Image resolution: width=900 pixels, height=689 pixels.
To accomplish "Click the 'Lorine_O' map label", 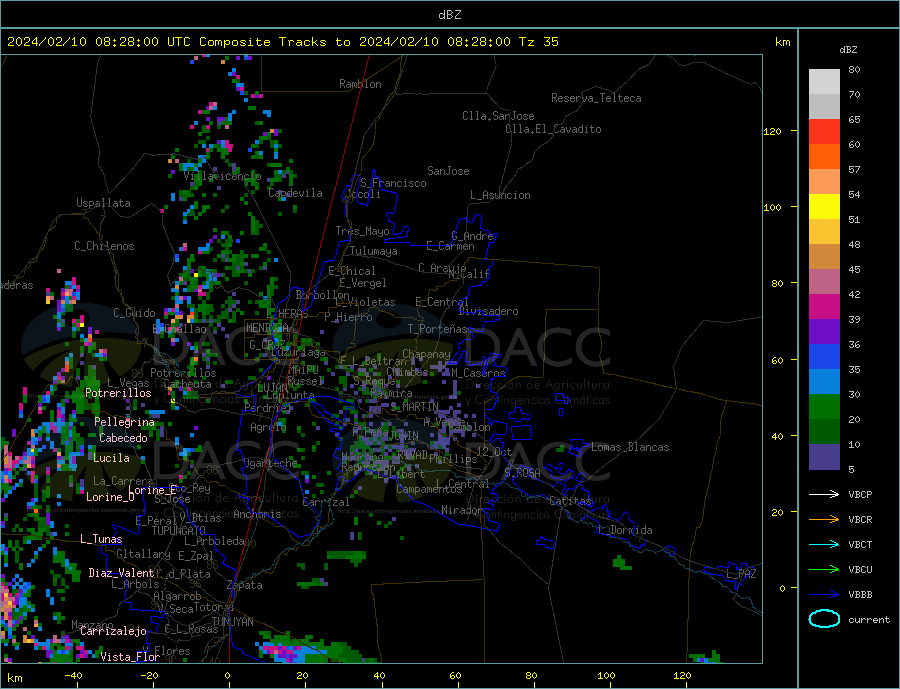I will click(110, 497).
